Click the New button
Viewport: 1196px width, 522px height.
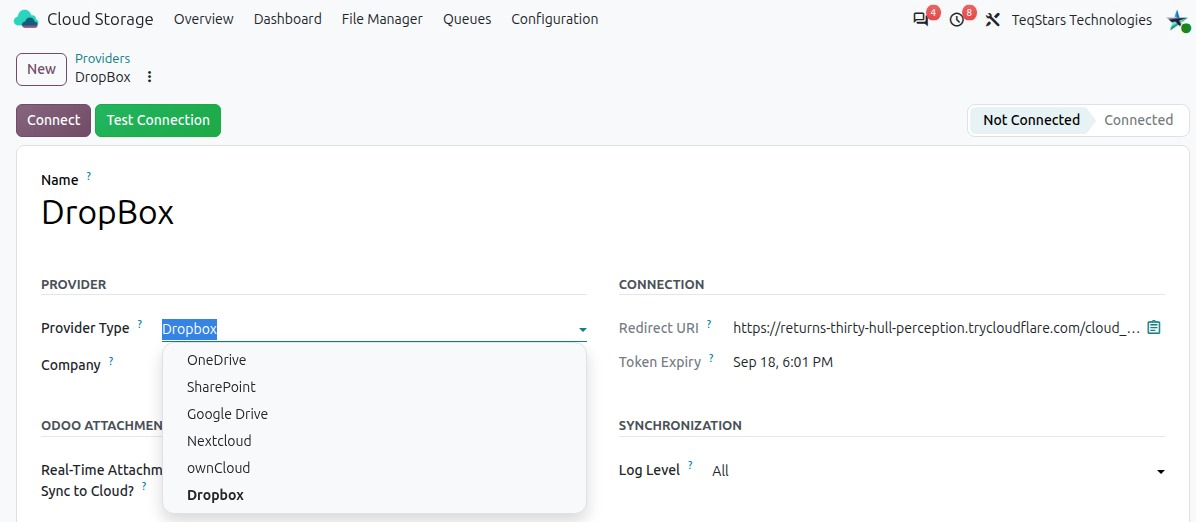click(41, 69)
